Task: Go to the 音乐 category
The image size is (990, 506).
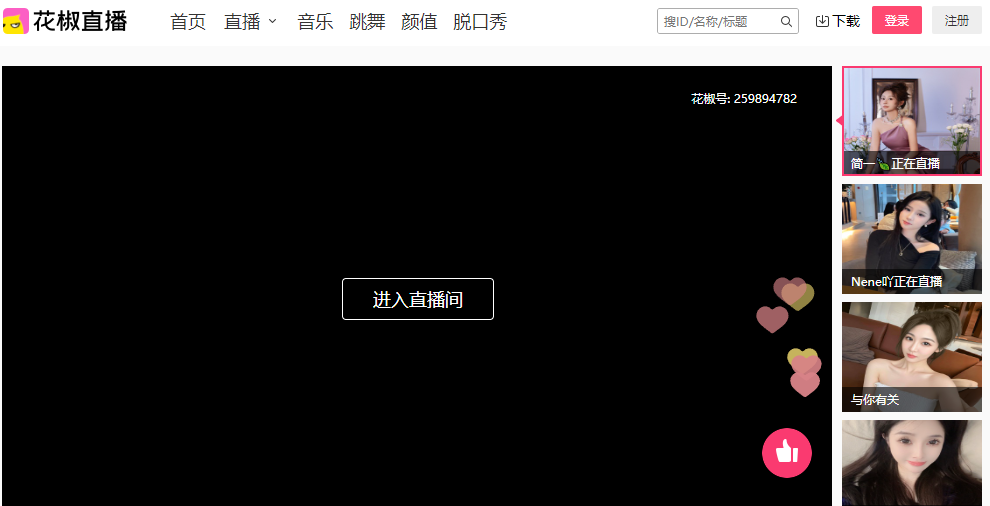Action: click(x=315, y=22)
